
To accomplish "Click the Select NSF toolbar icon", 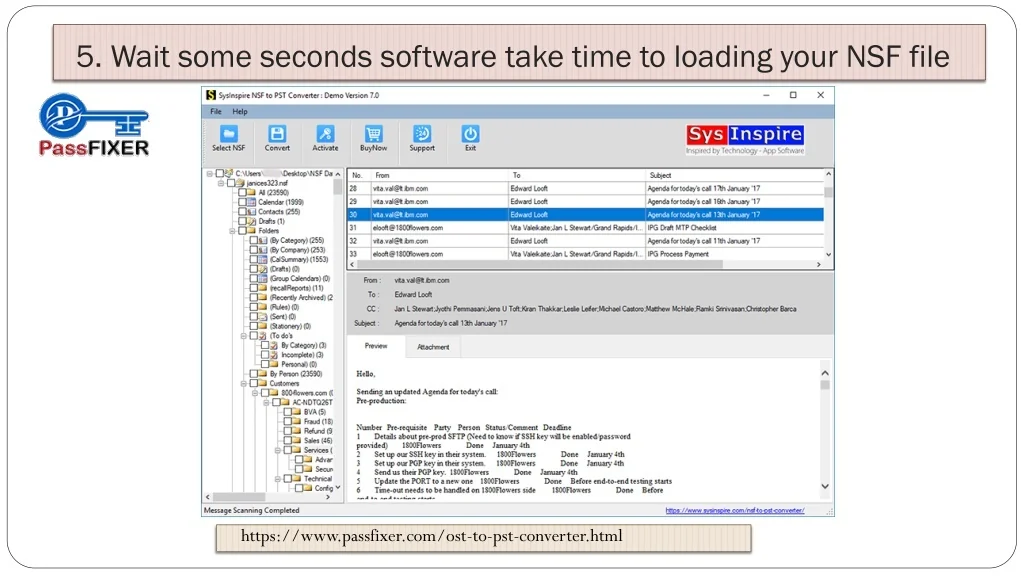I will (x=228, y=134).
